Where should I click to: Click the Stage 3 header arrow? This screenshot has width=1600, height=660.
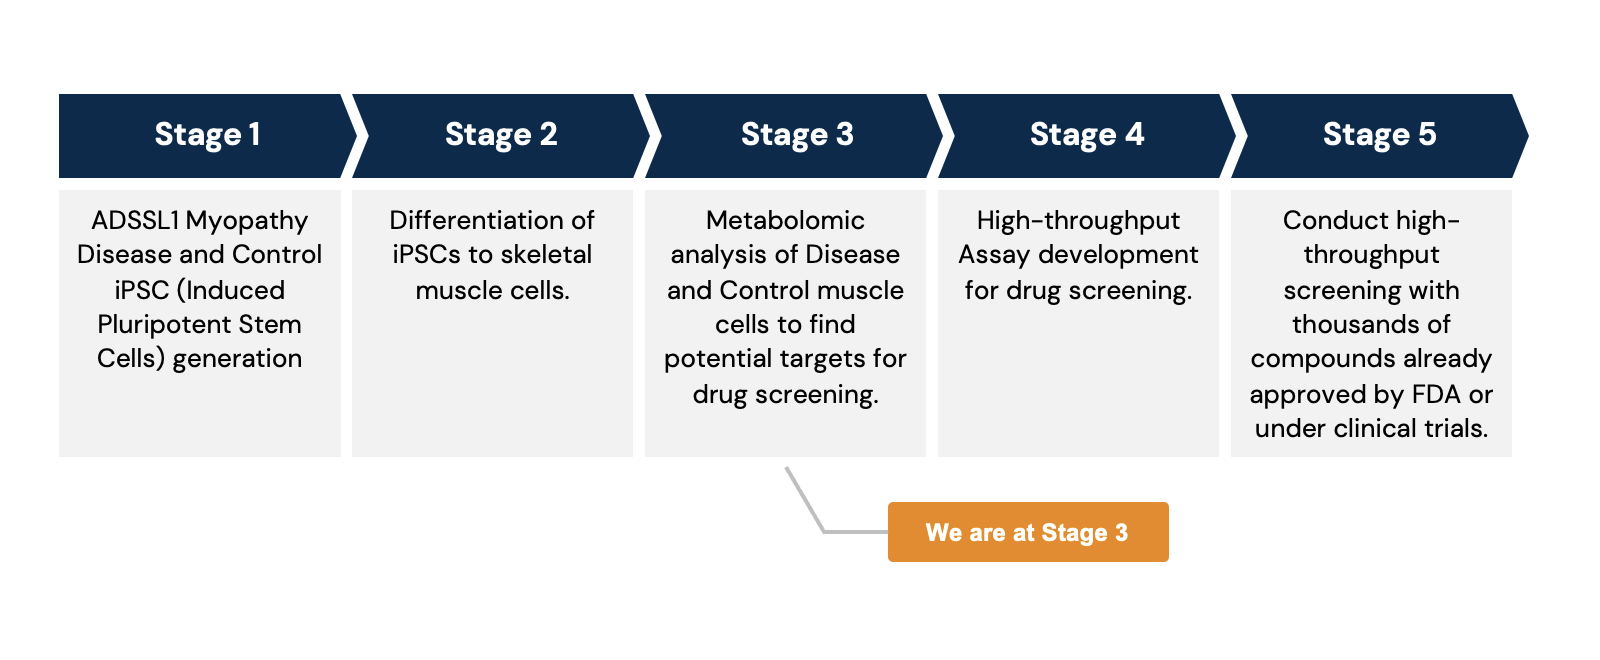click(796, 135)
